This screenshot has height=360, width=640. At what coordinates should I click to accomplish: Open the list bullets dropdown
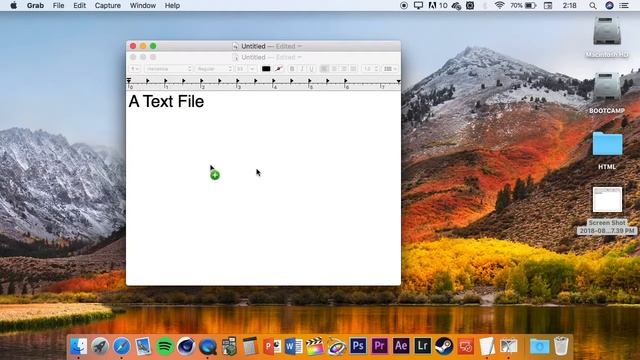coord(390,69)
